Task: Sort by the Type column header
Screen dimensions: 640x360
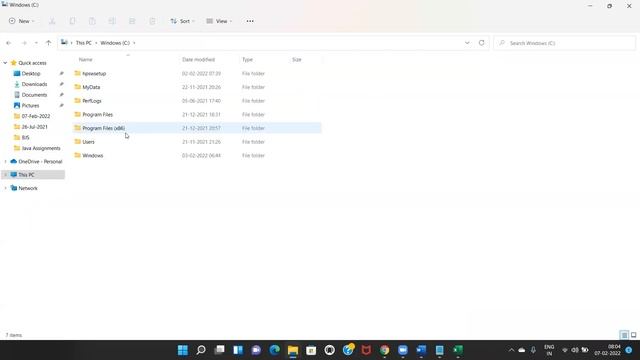Action: (247, 60)
